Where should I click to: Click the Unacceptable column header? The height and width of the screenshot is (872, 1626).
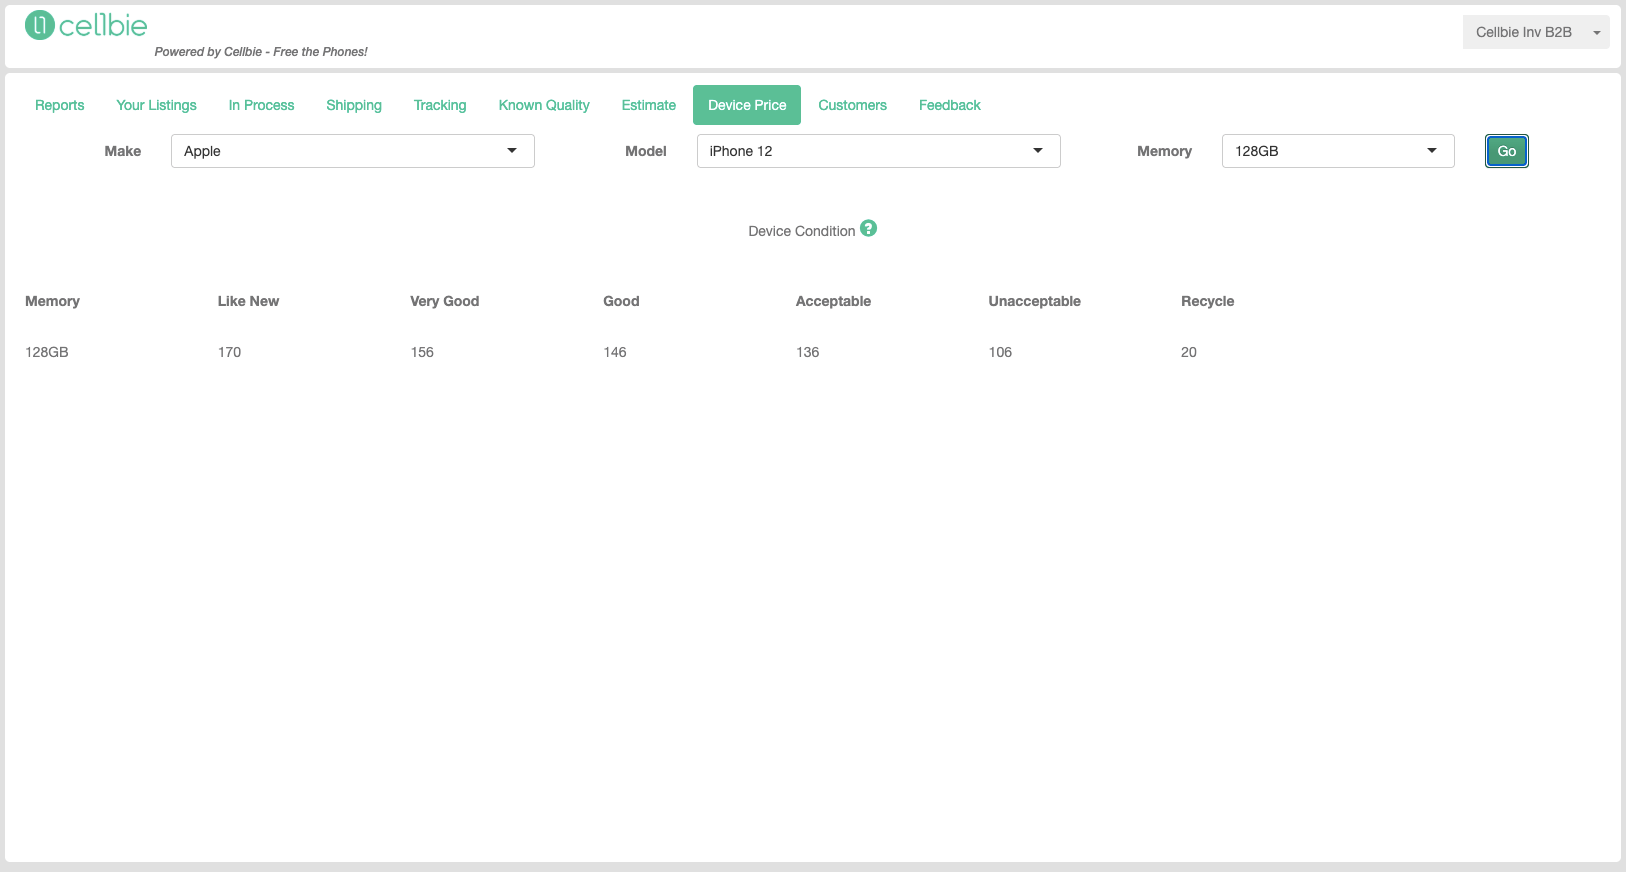point(1035,301)
